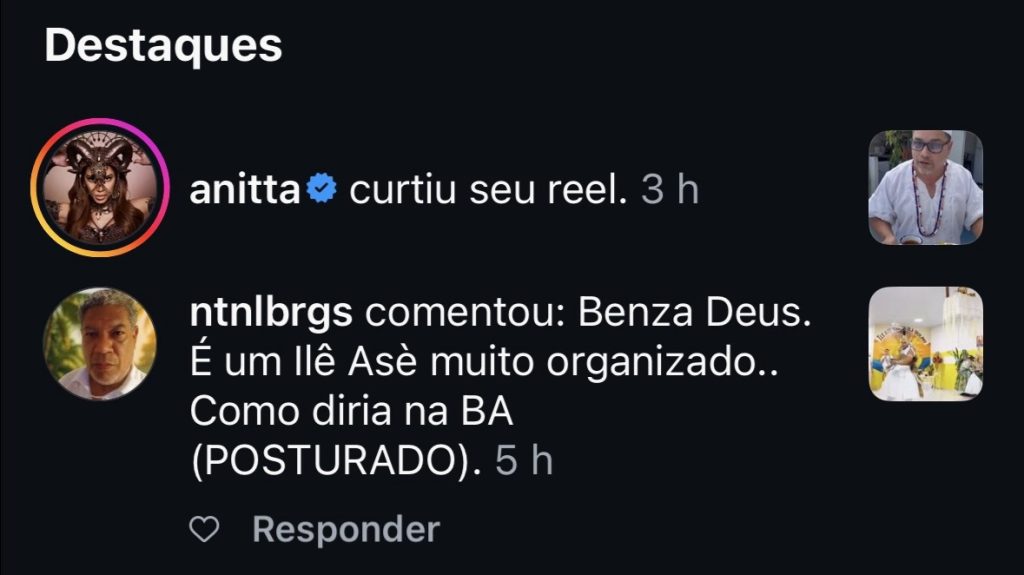This screenshot has height=575, width=1024.
Task: Click Anitta's verified badge
Action: click(322, 189)
